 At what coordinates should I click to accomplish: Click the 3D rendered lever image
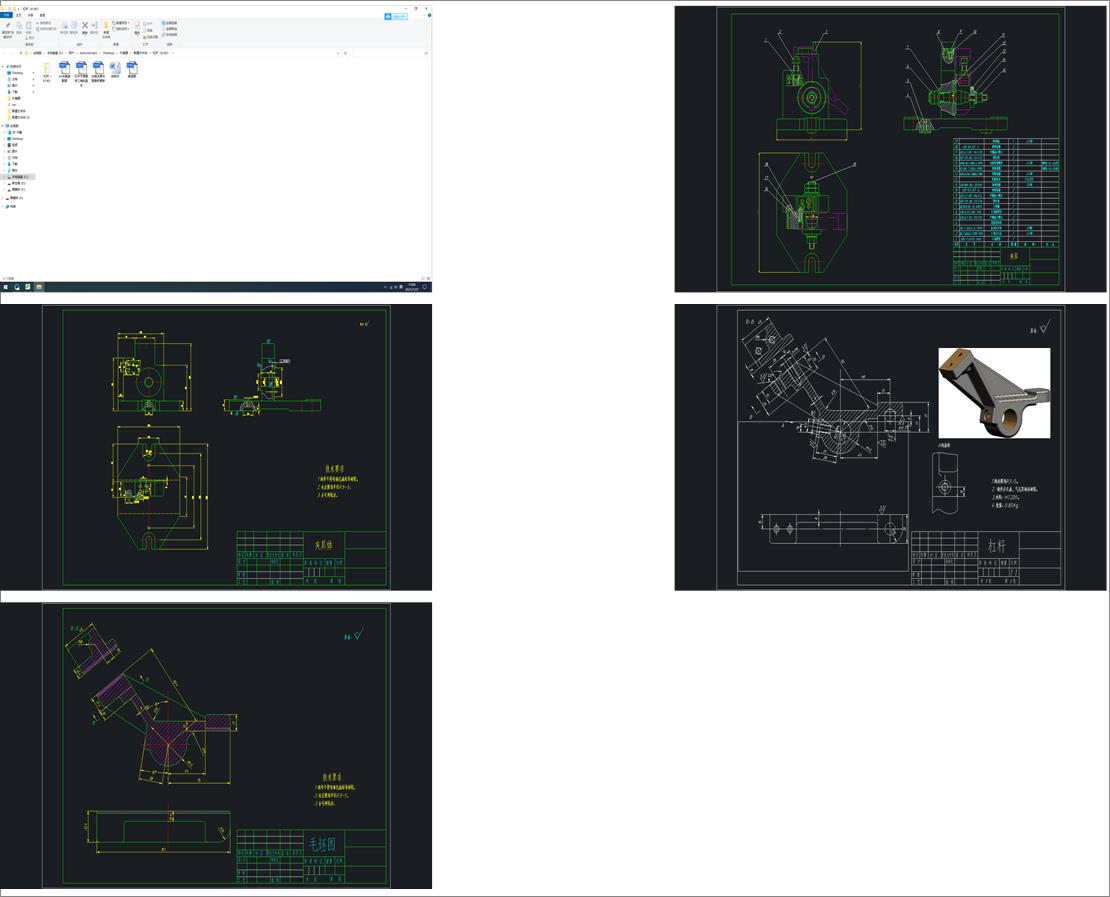click(x=994, y=393)
